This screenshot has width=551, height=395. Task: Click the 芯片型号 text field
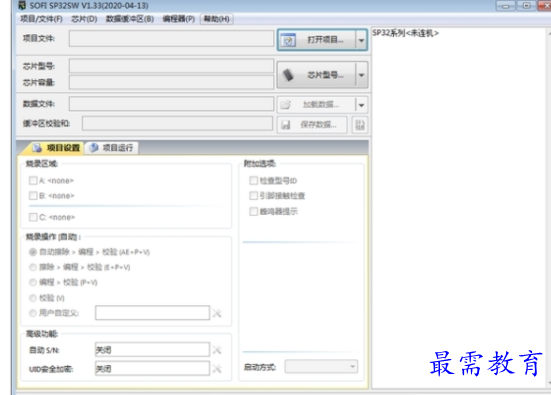click(x=171, y=66)
